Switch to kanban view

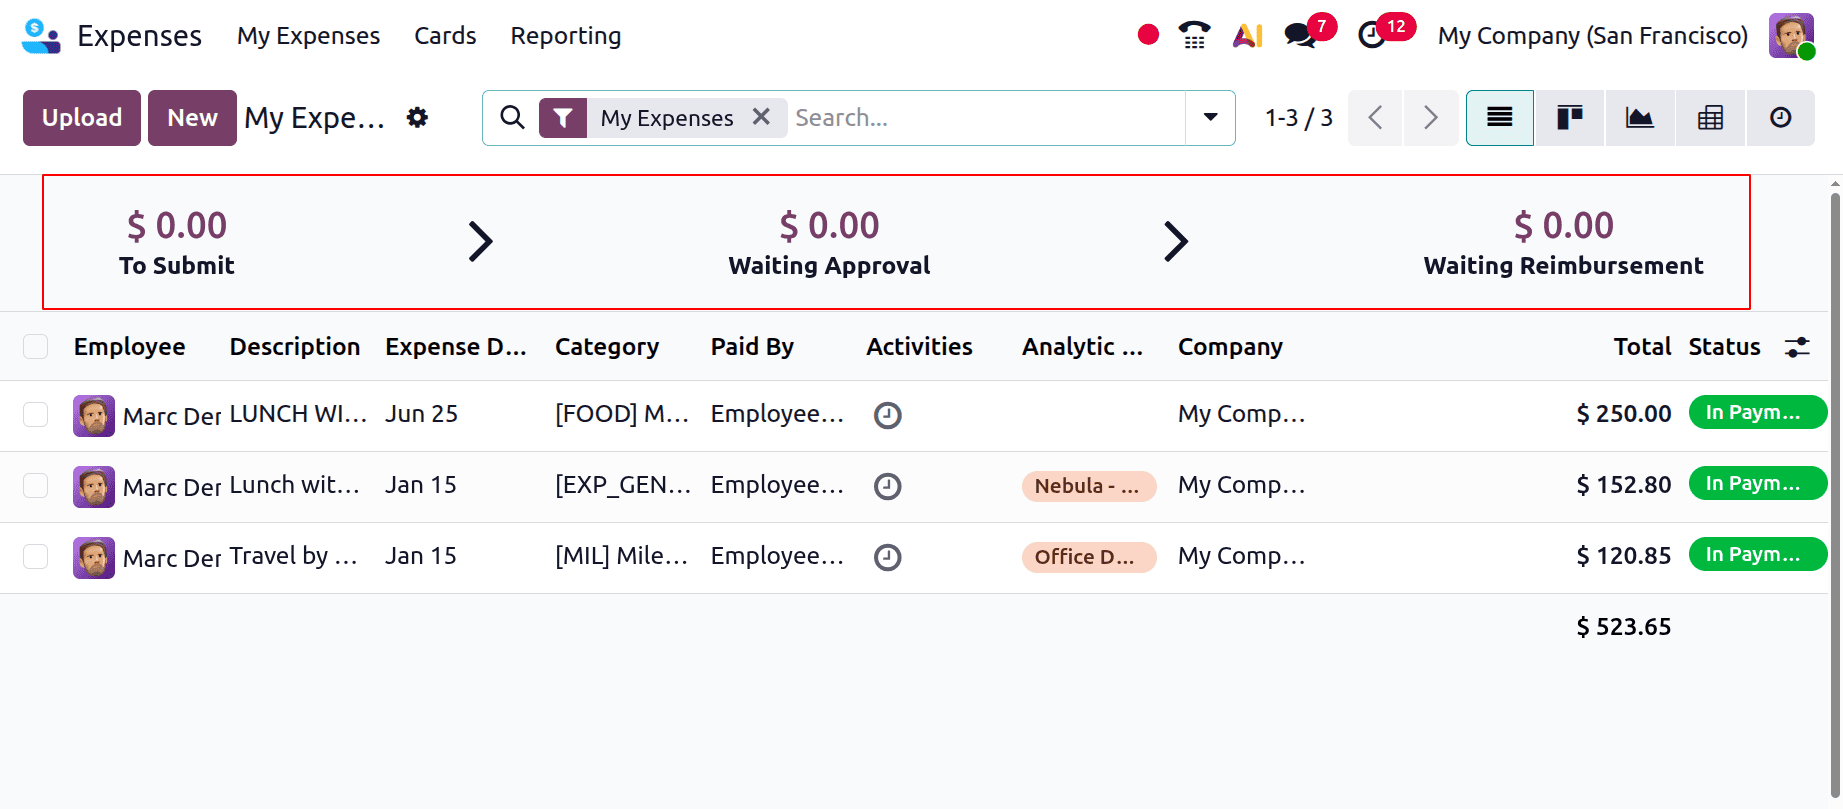1570,118
